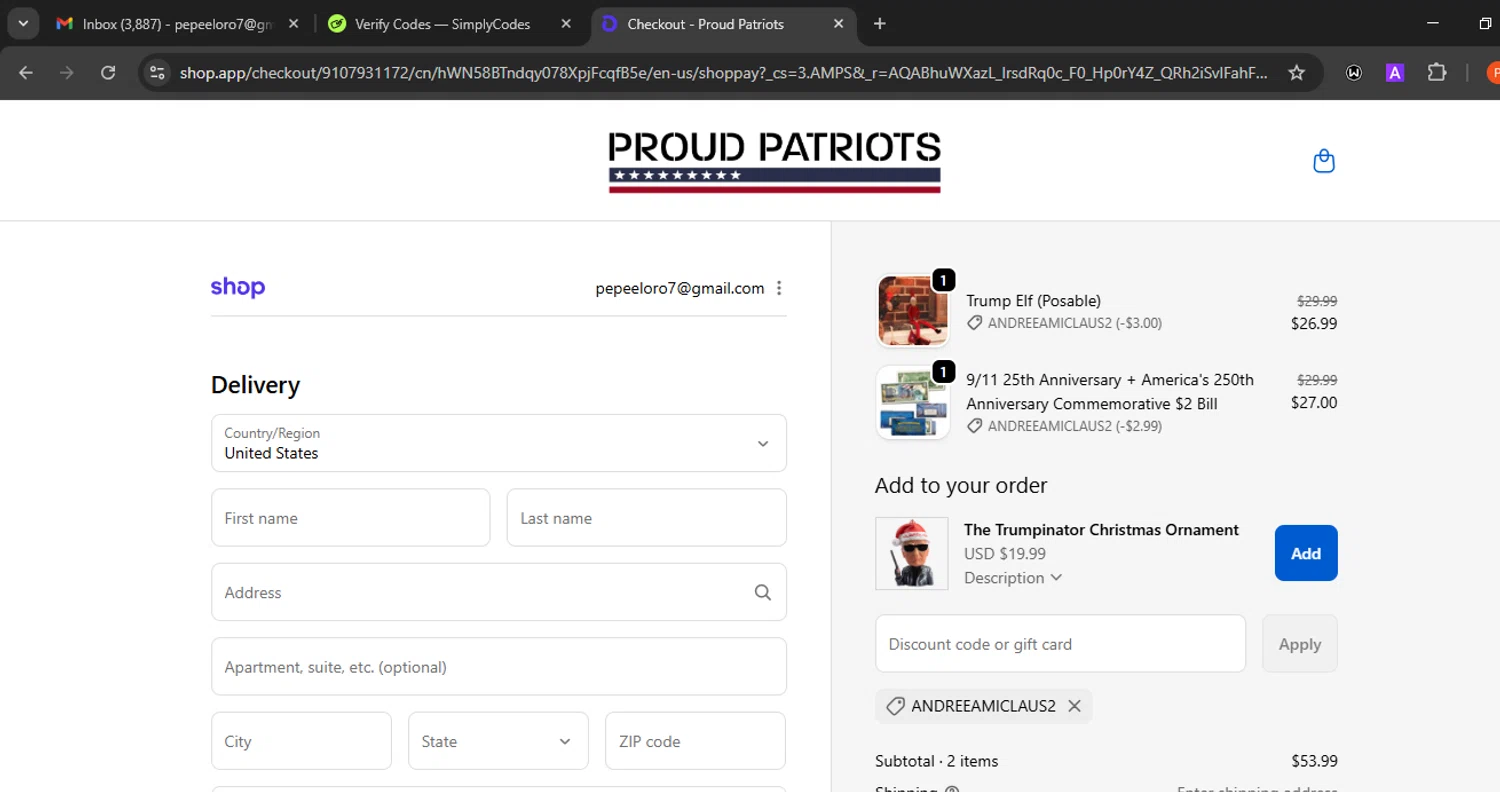Click the search icon in Address field
1500x792 pixels.
coord(763,592)
